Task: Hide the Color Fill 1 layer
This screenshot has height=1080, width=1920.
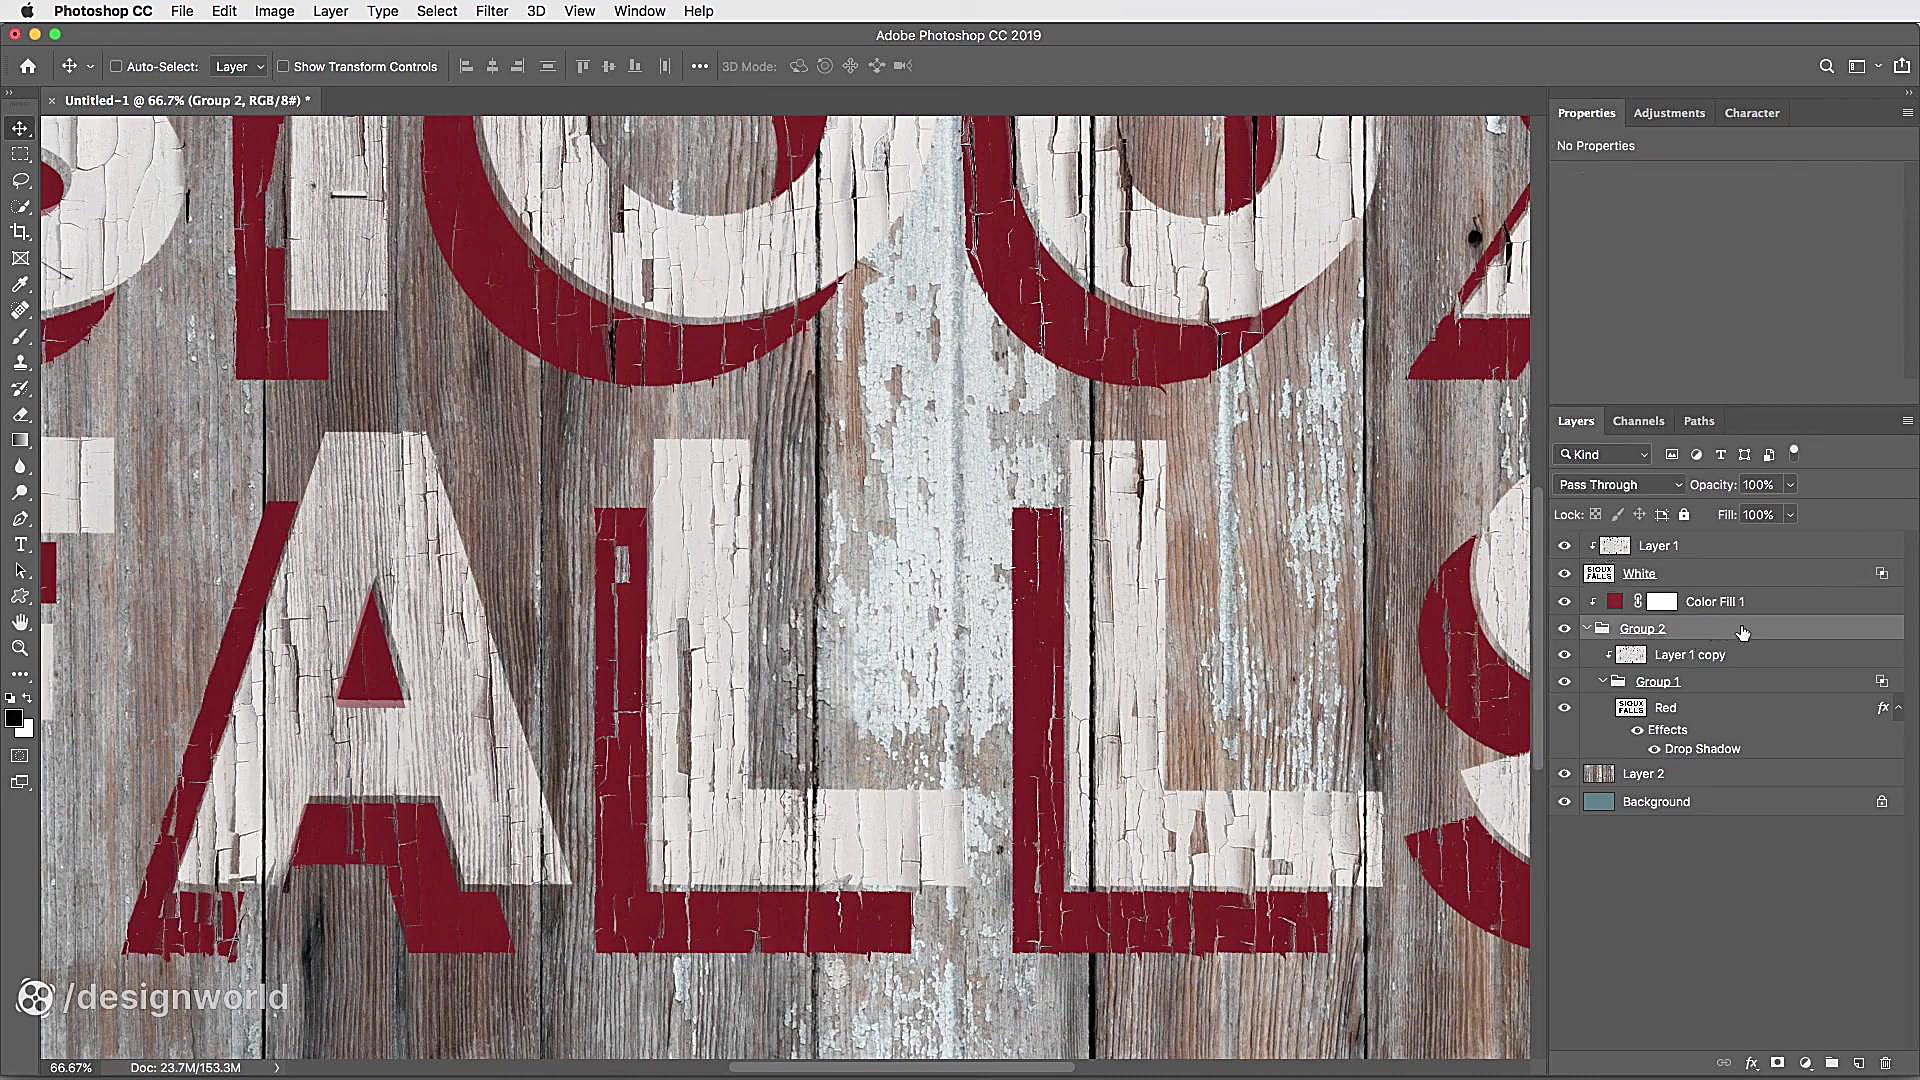Action: pyautogui.click(x=1565, y=602)
